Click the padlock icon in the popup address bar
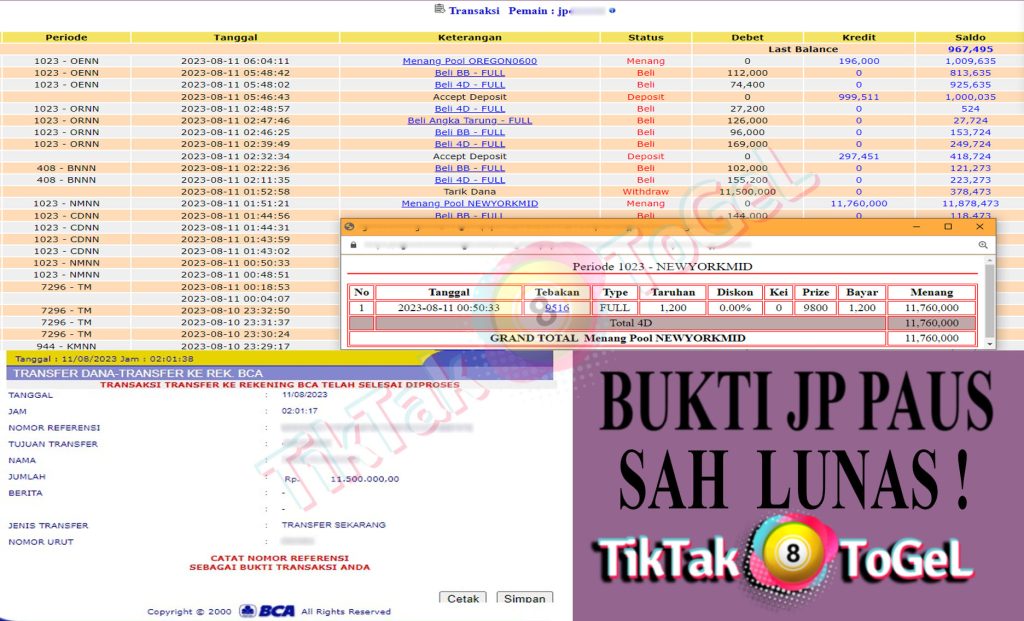The height and width of the screenshot is (621, 1024). [353, 245]
